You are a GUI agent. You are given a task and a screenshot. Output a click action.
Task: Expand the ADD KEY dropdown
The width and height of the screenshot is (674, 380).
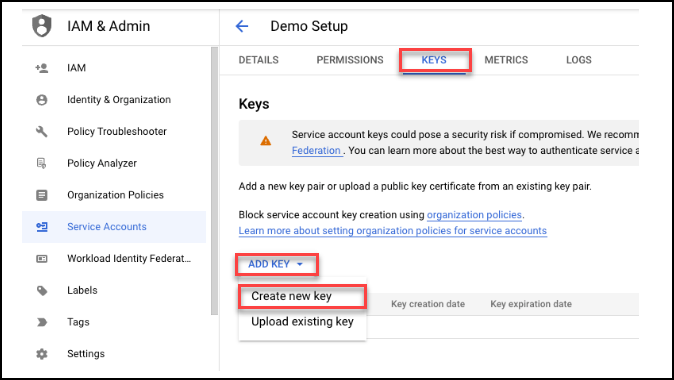point(276,264)
